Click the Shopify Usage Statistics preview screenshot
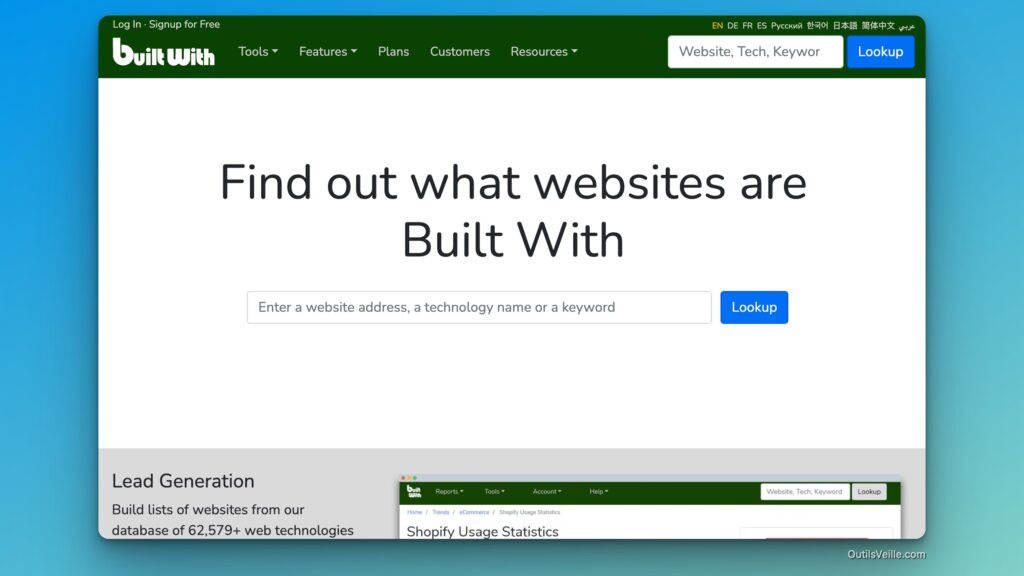 pyautogui.click(x=650, y=507)
